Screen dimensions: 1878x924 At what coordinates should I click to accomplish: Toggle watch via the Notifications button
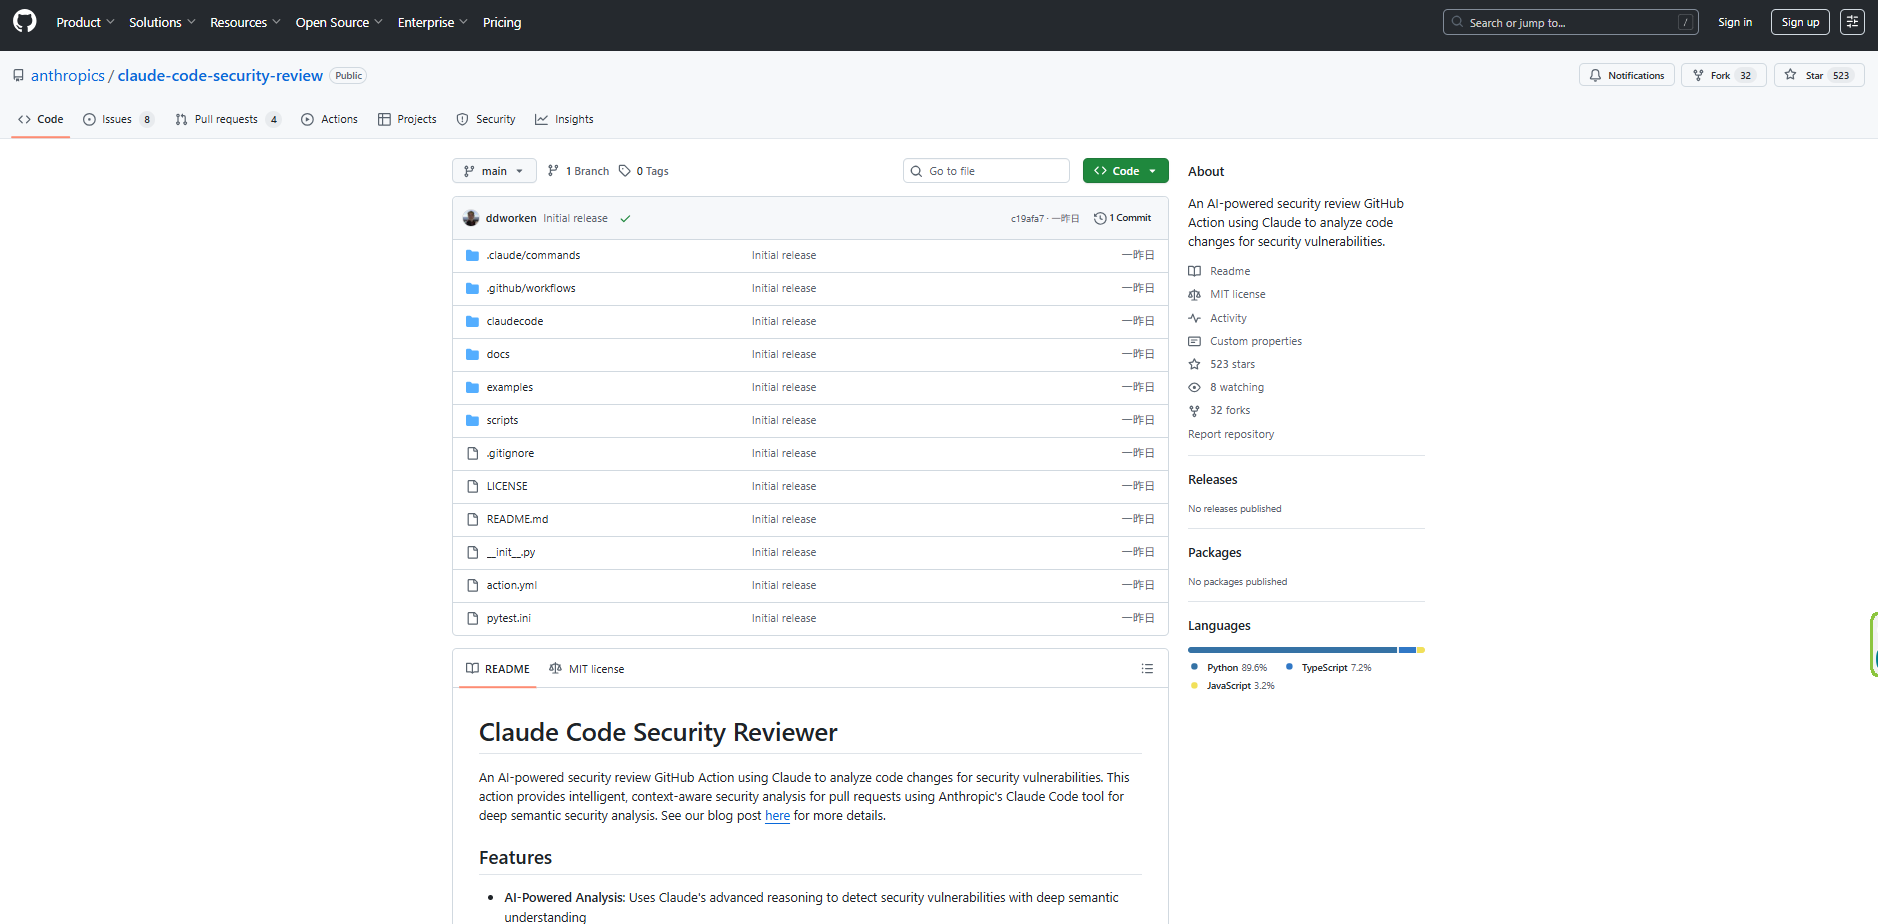[x=1626, y=75]
